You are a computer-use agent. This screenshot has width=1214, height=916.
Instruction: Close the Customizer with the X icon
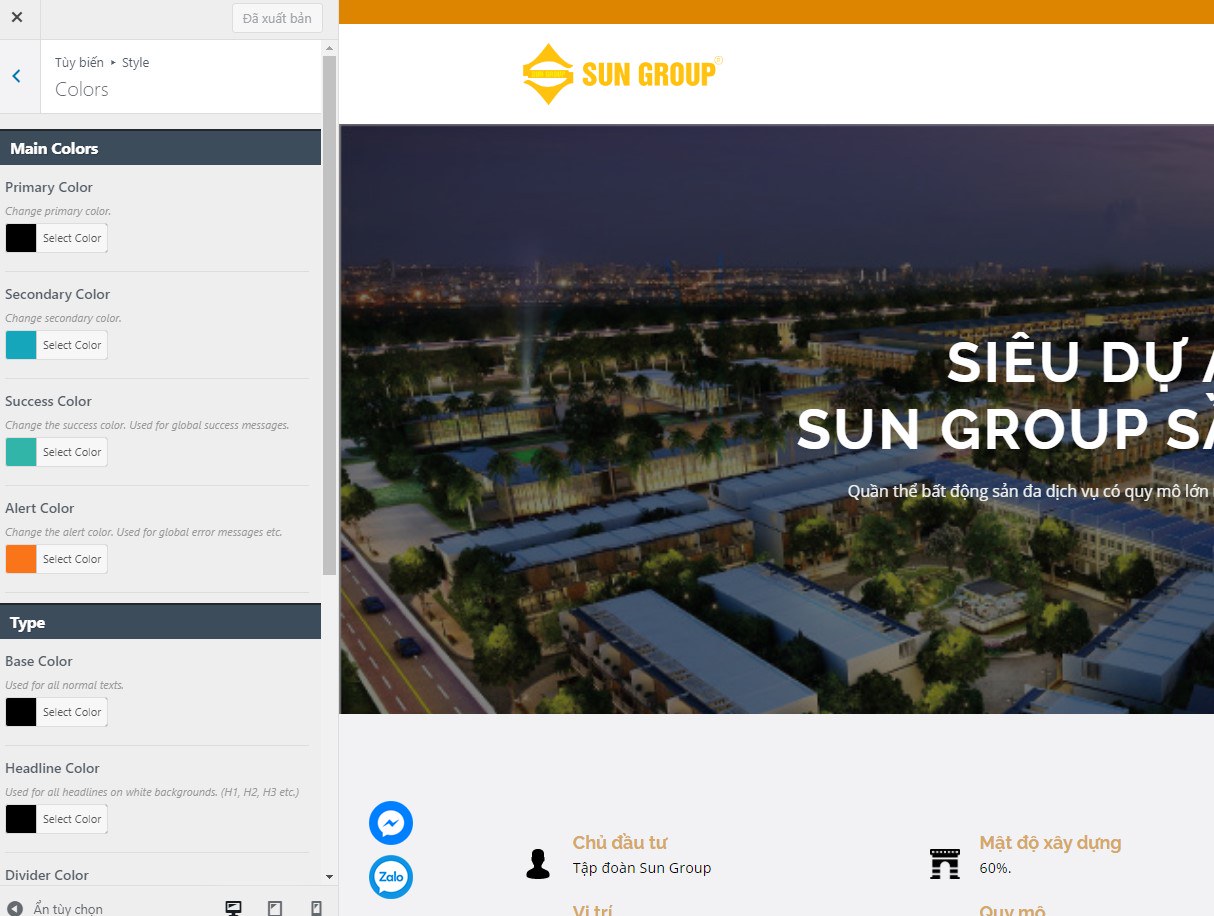(x=17, y=18)
